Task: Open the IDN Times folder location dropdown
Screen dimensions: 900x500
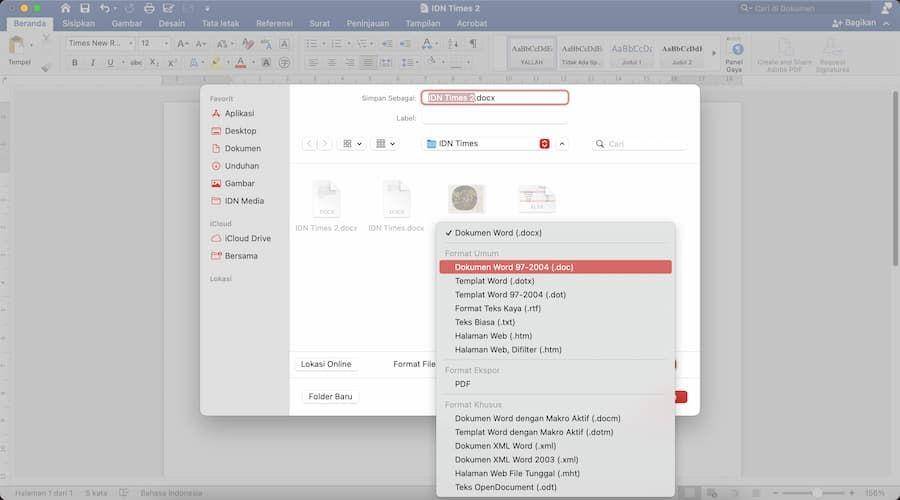Action: click(x=488, y=144)
